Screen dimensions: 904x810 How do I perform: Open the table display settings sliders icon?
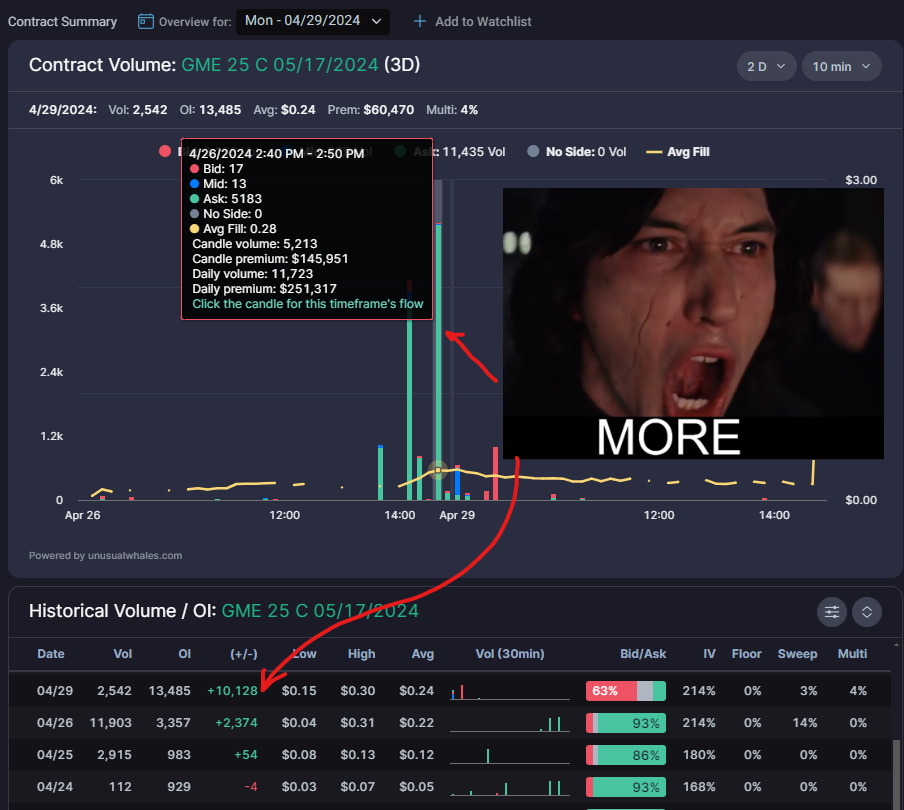tap(832, 611)
